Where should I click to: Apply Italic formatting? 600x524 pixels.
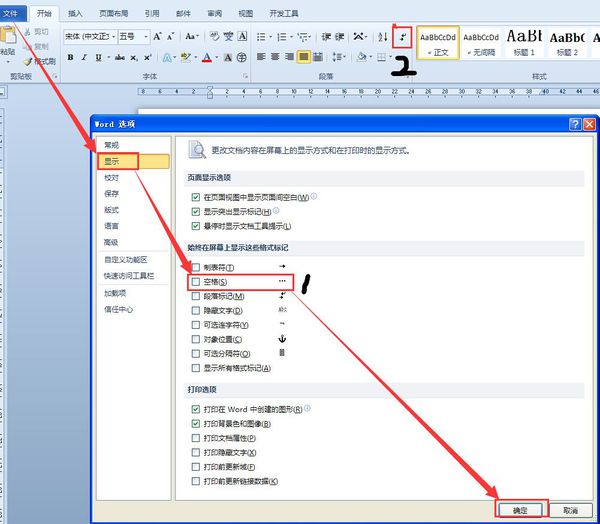tap(84, 57)
